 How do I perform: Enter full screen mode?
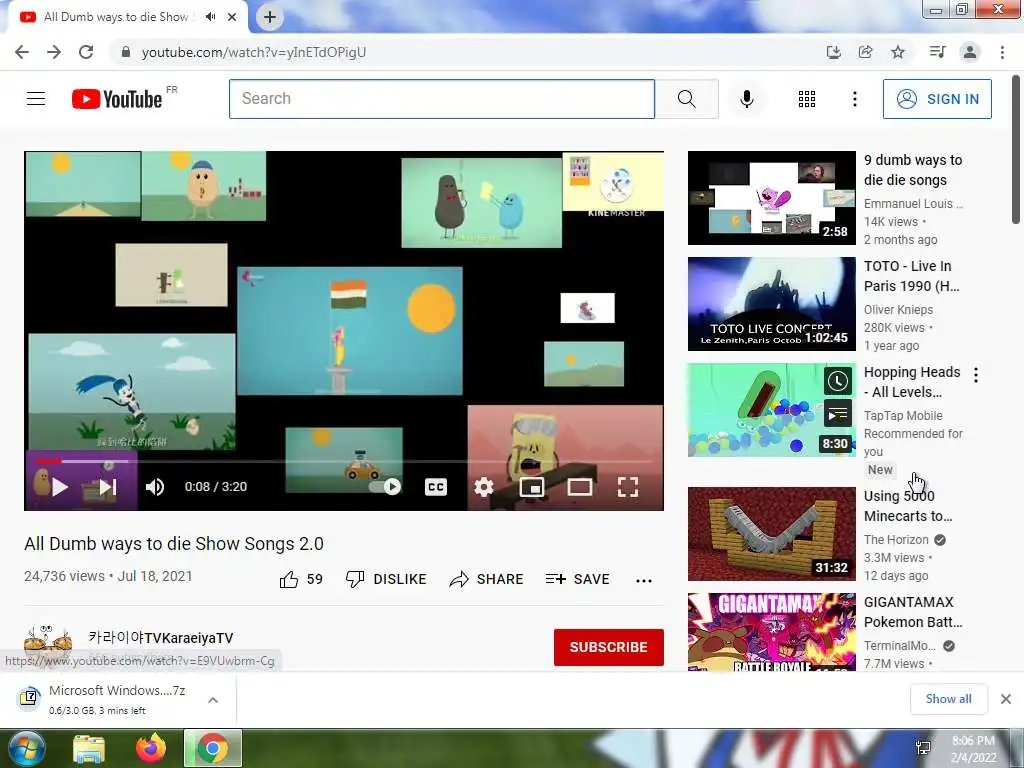coord(628,487)
